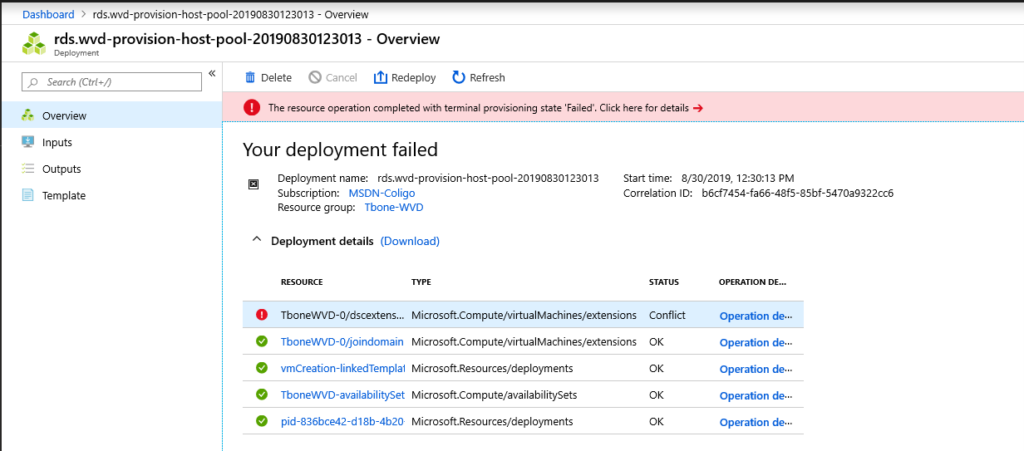Click the correlation ID b6cf7454-fa66-48f5 value
The width and height of the screenshot is (1024, 451).
coord(797,193)
